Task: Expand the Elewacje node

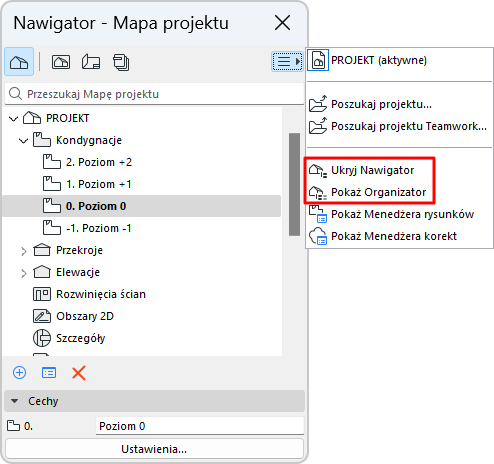Action: (x=23, y=273)
